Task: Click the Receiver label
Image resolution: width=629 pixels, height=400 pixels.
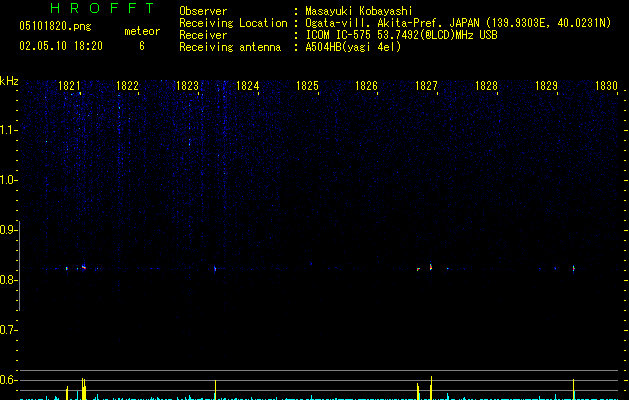Action: pos(203,35)
